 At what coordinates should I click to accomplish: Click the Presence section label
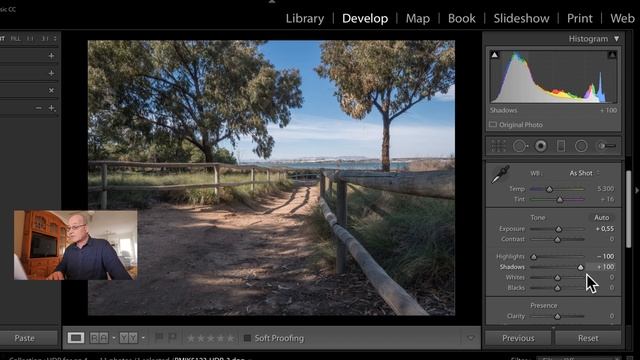pos(543,306)
